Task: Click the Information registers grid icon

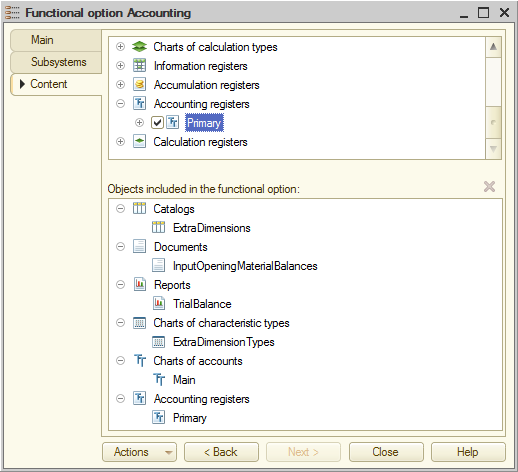Action: [x=139, y=66]
